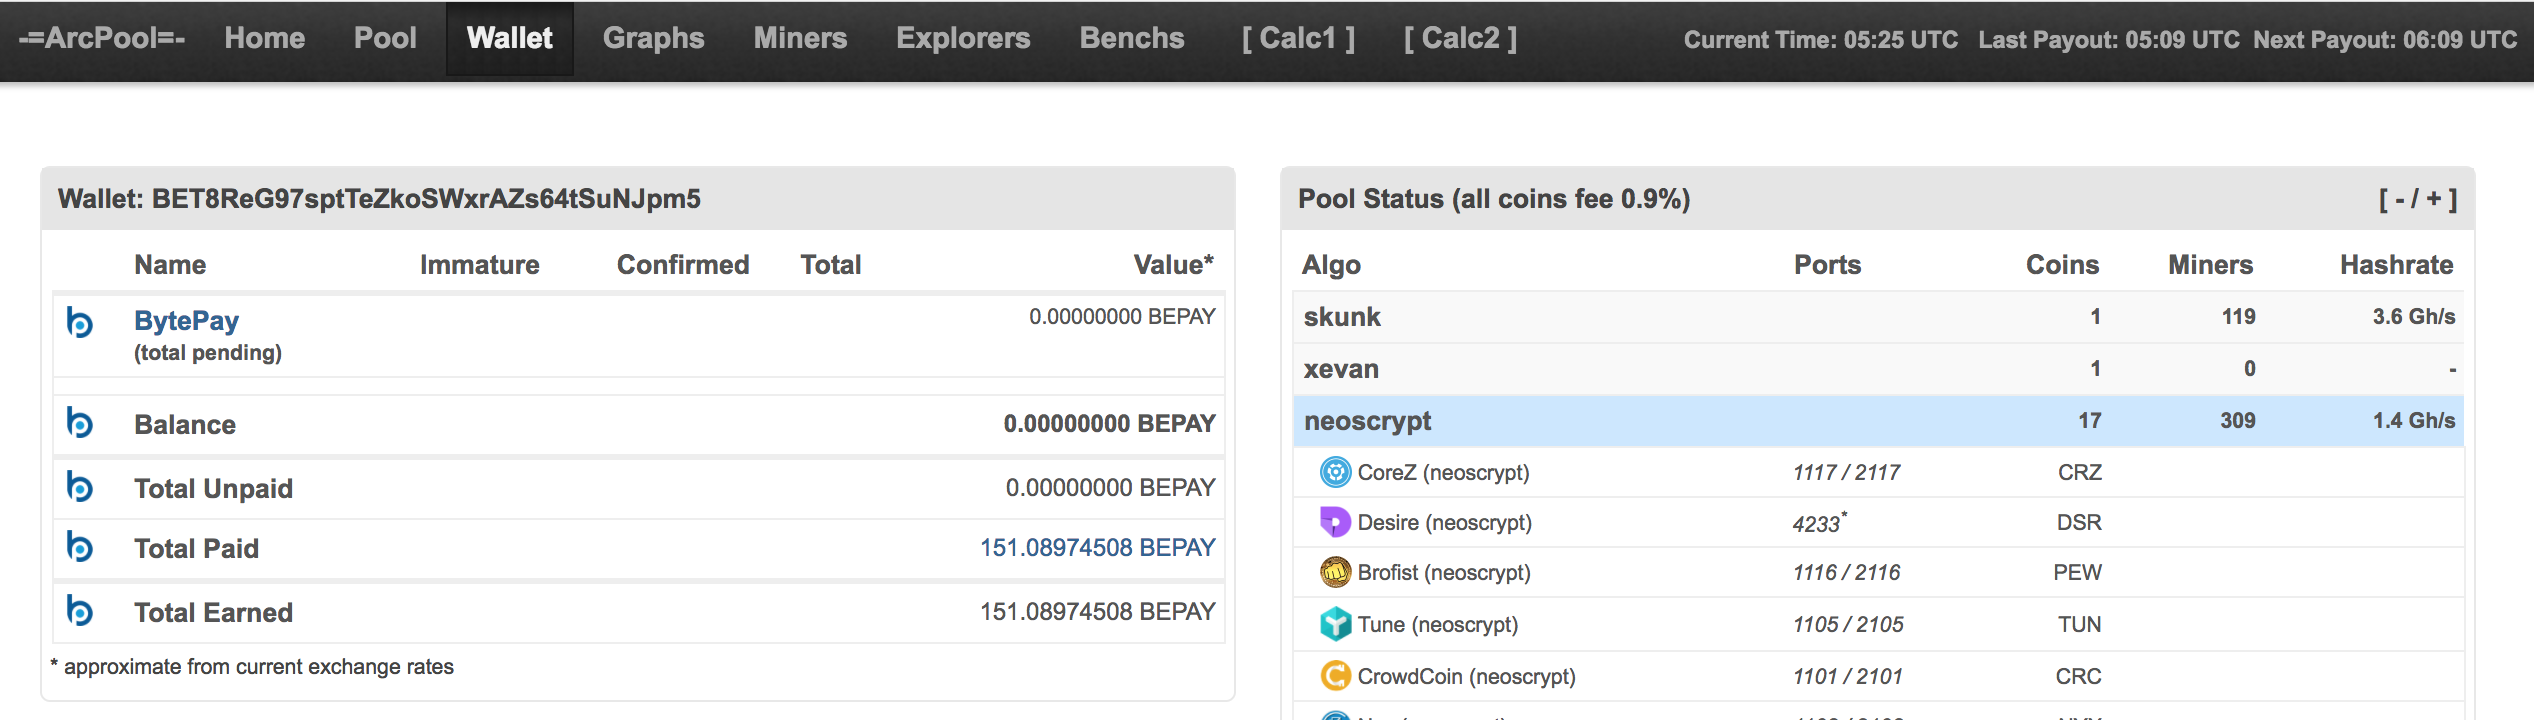The height and width of the screenshot is (720, 2534).
Task: Click the CrowdCoin ports 1101 / 2101
Action: click(1847, 676)
